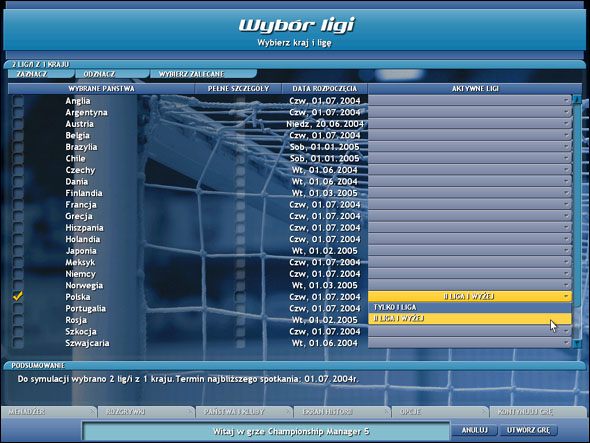Viewport: 590px width, 443px height.
Task: Click Finlandia start date Wt, 01.03.2005
Action: coord(325,193)
